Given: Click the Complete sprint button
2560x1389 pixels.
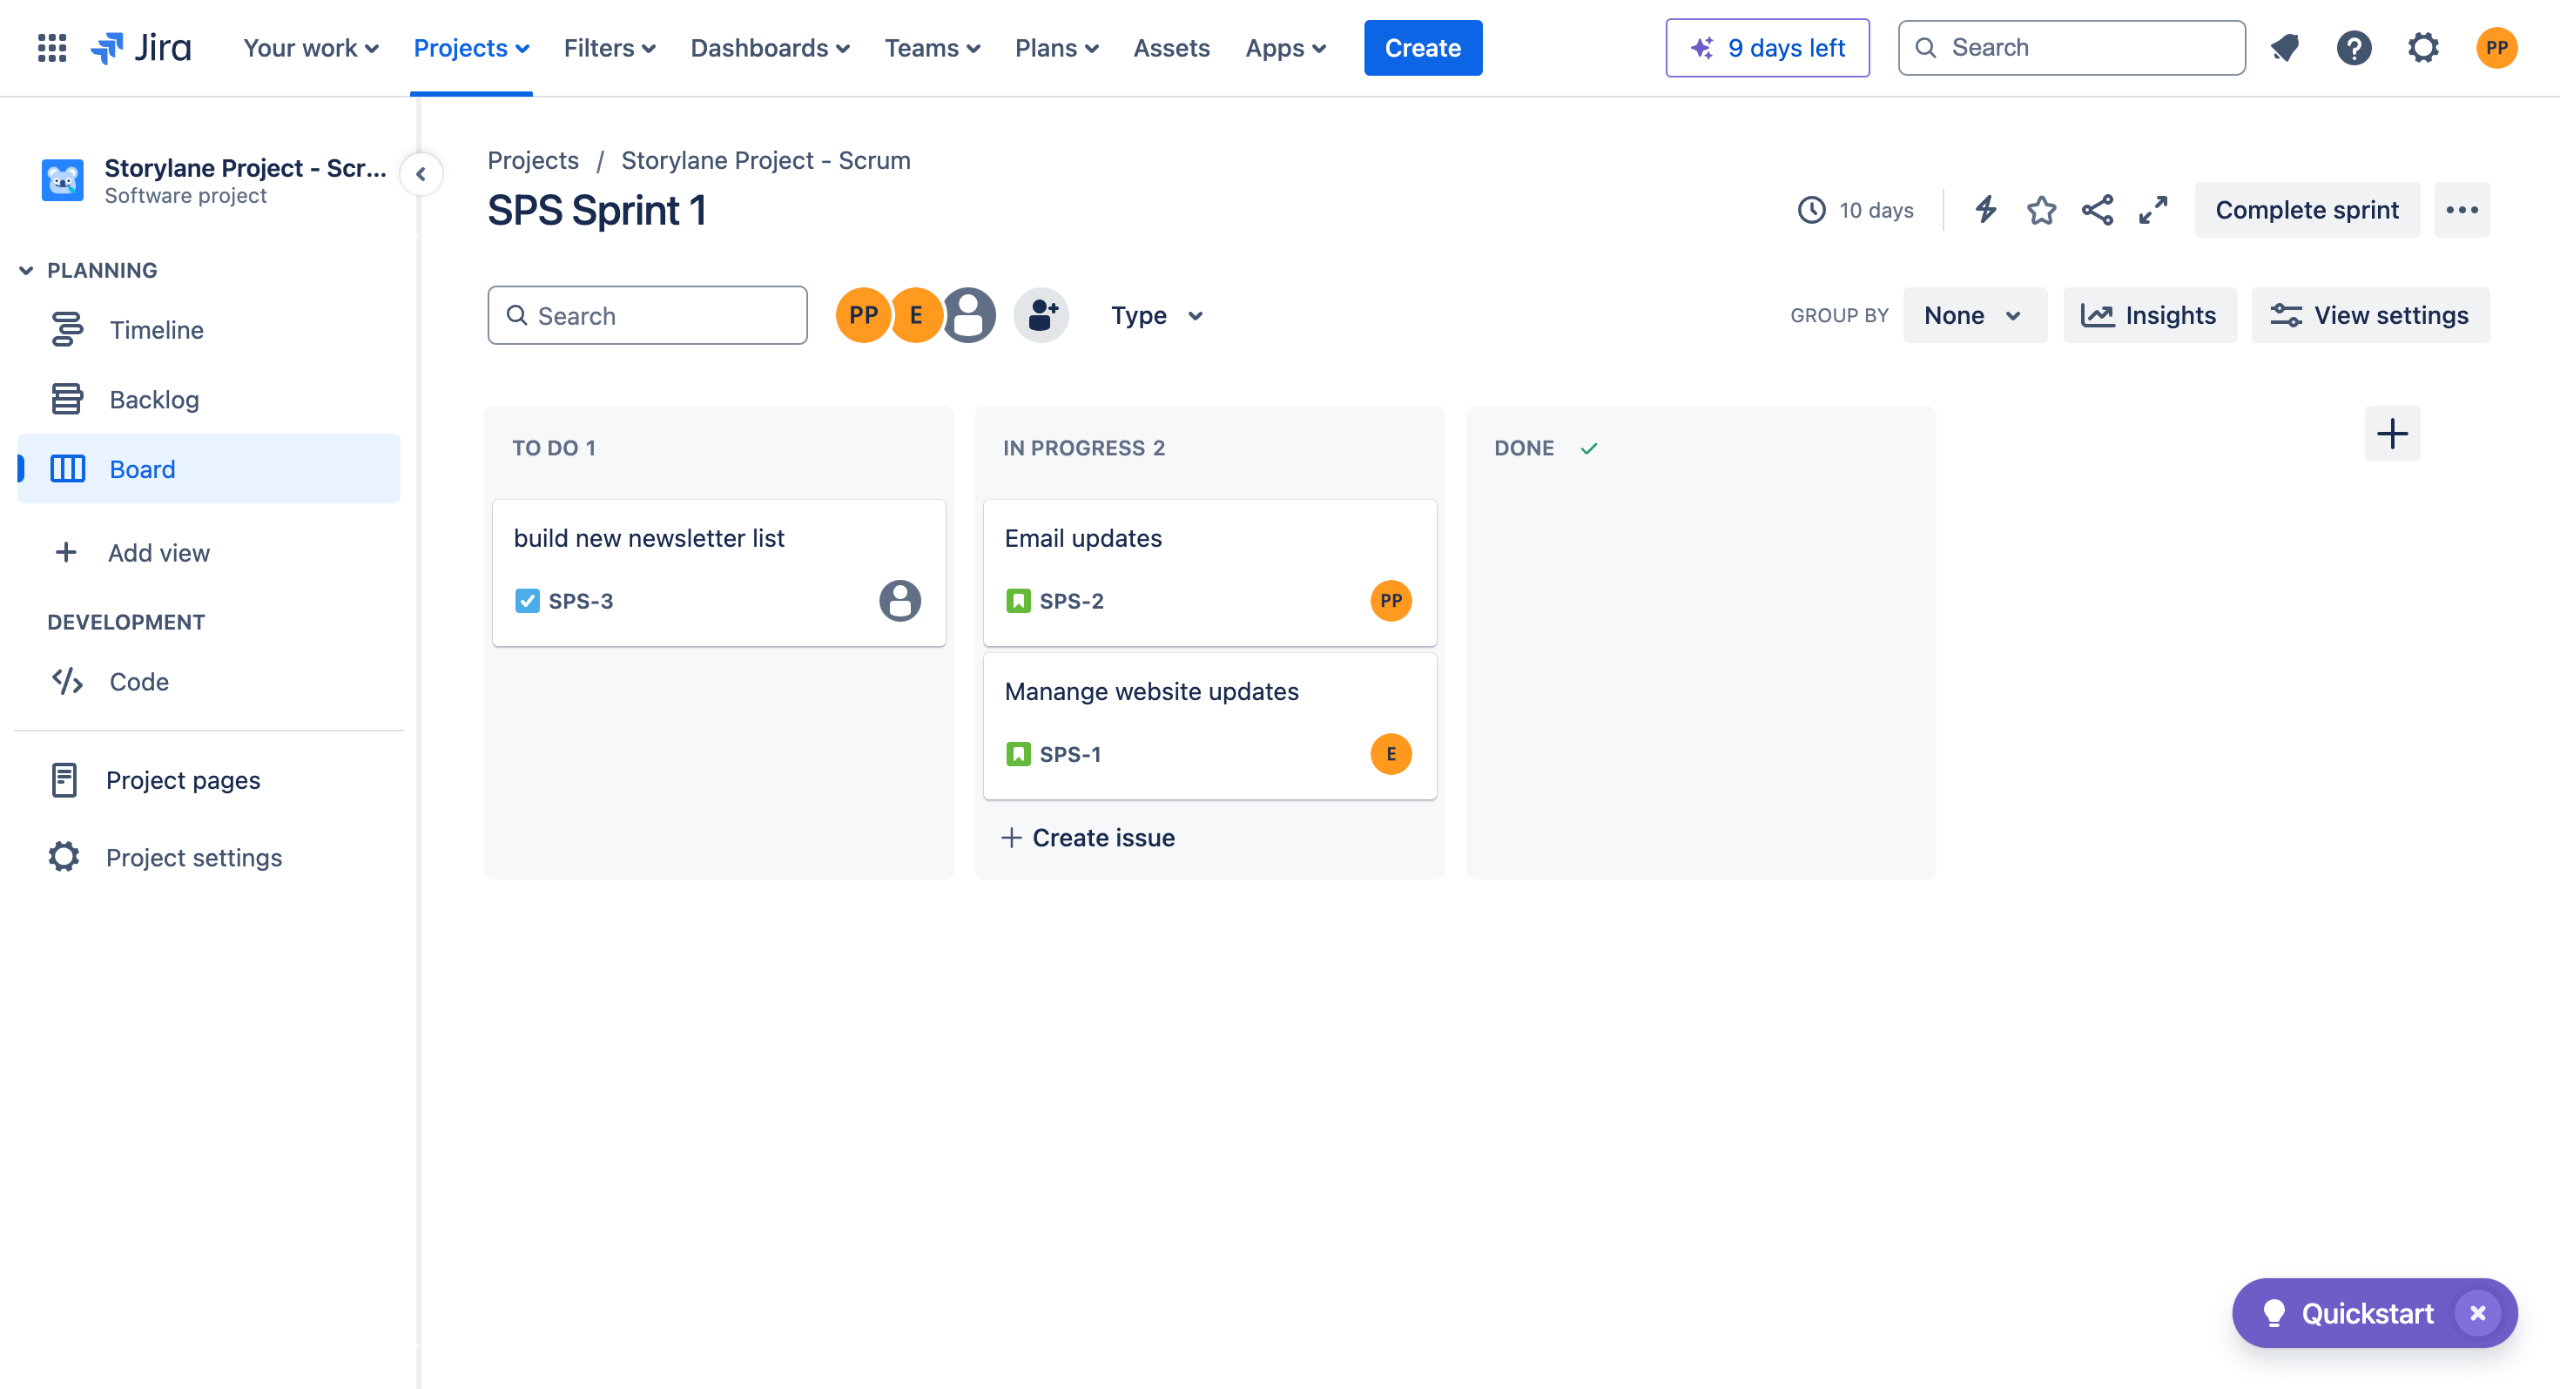Looking at the screenshot, I should click(x=2307, y=210).
